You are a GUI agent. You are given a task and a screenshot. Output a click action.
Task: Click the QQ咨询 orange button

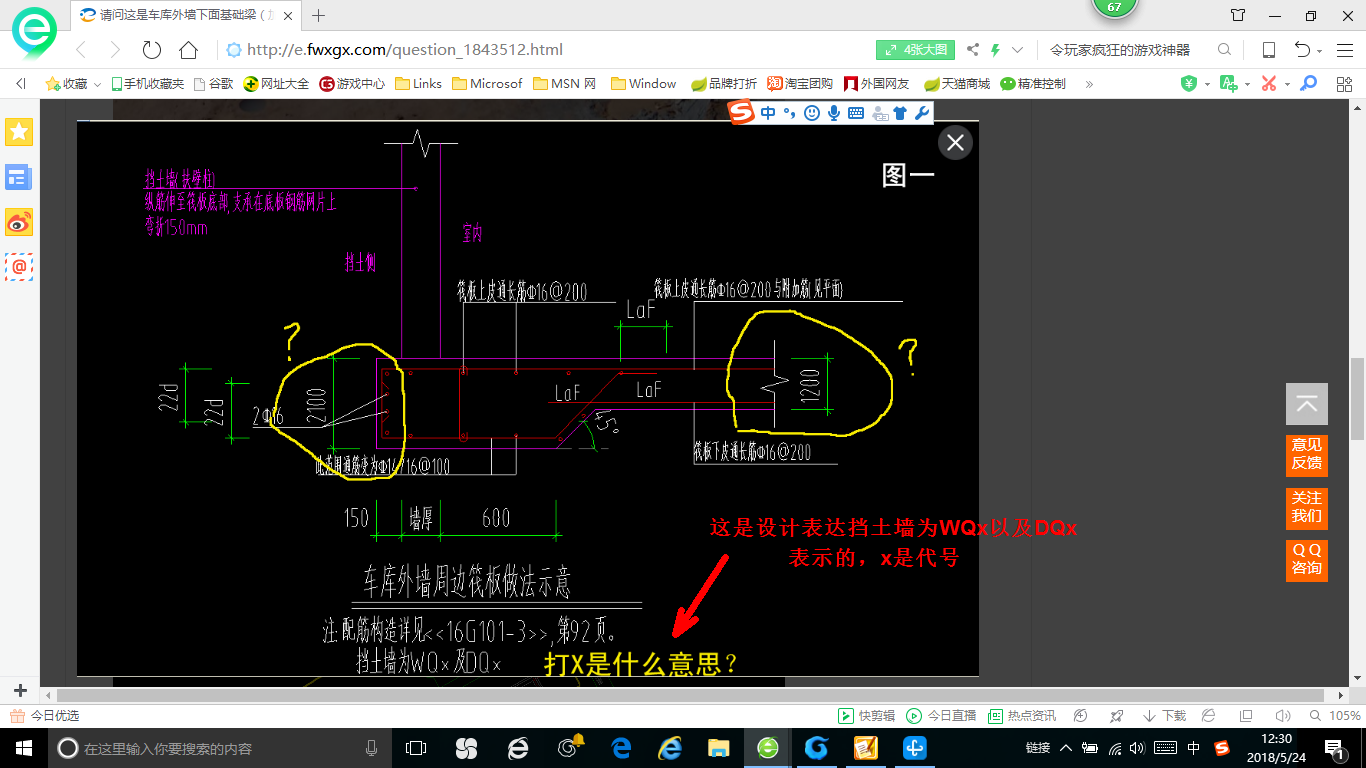tap(1307, 559)
